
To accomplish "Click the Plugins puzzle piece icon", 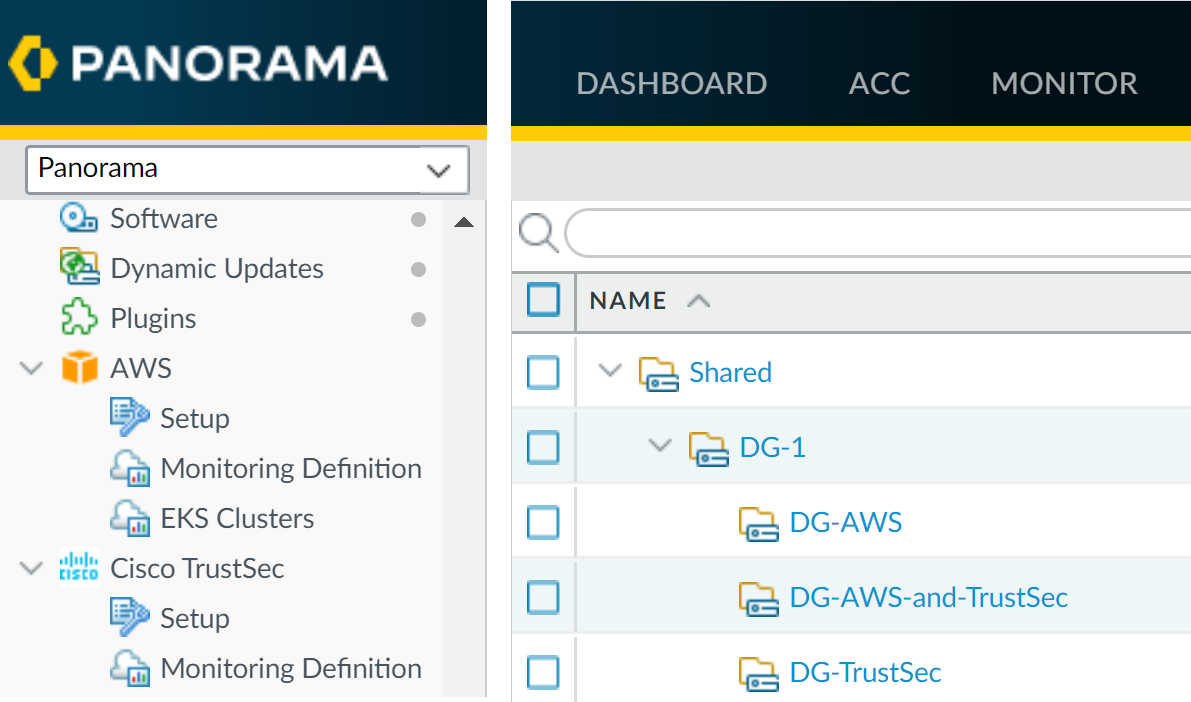I will coord(78,318).
